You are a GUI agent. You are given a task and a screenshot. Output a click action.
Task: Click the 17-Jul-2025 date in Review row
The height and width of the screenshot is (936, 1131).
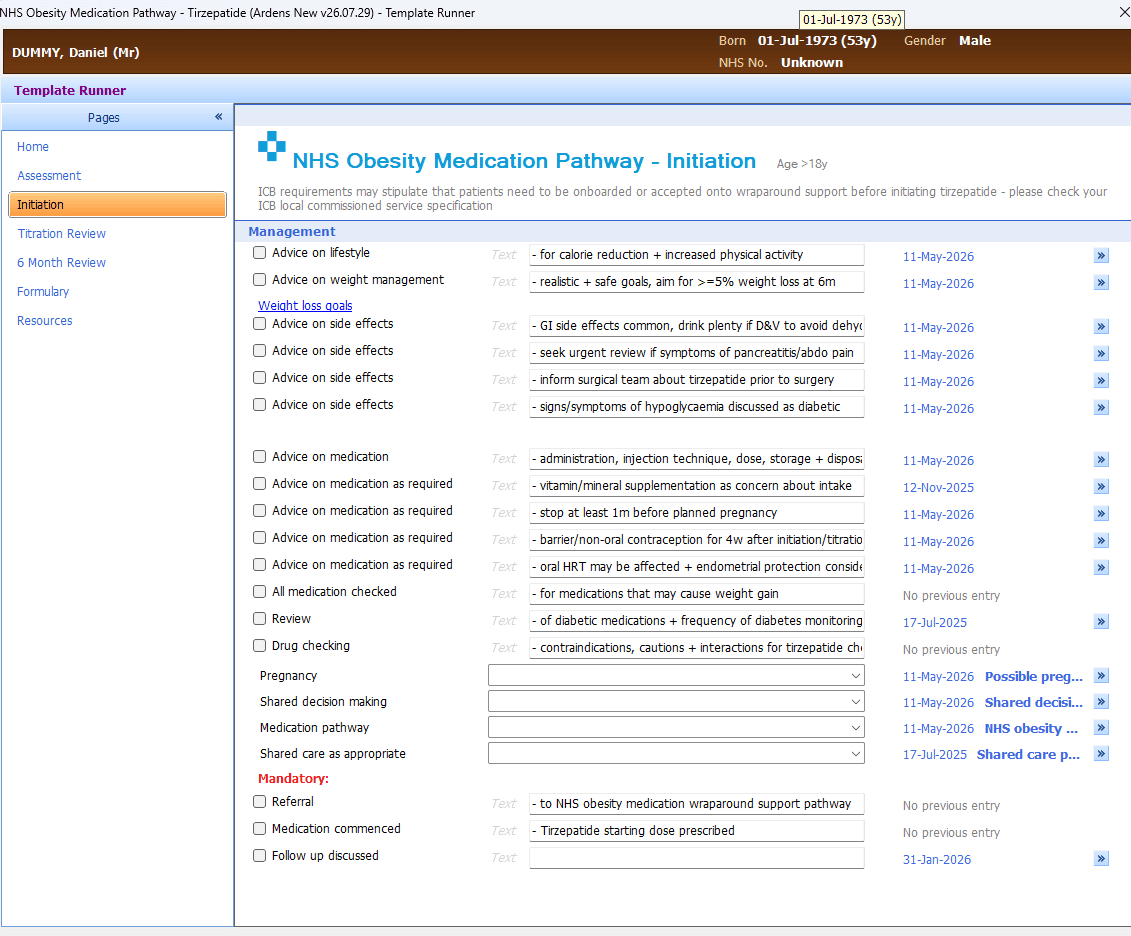pos(935,622)
